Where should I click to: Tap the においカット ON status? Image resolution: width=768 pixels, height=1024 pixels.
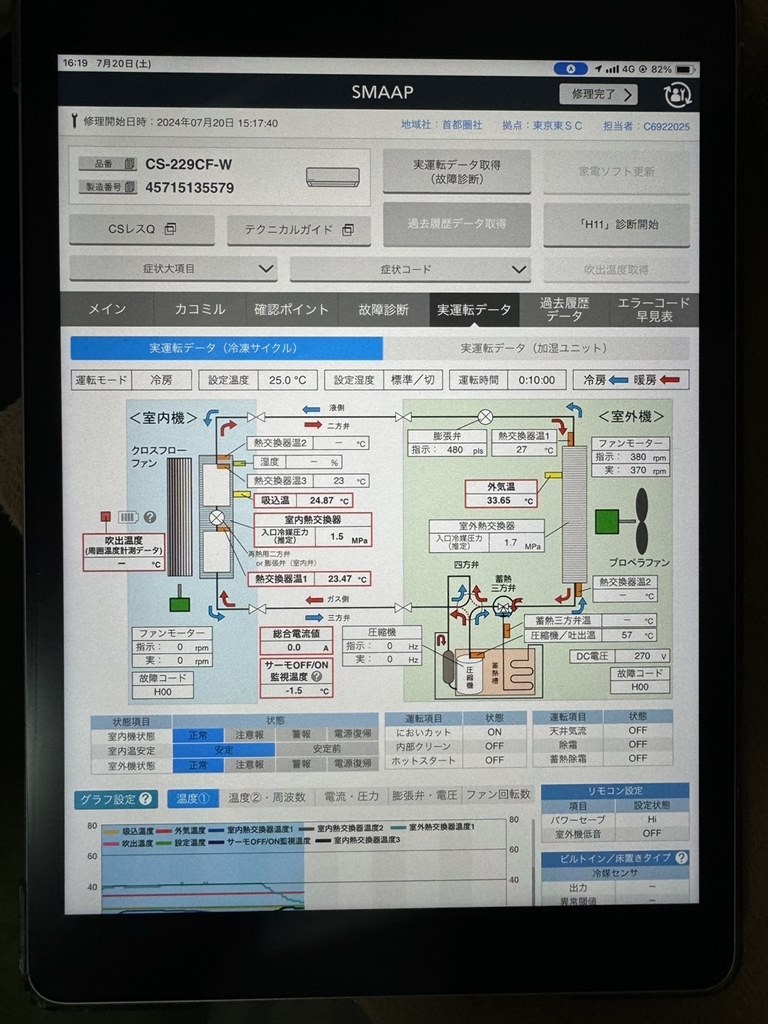(x=494, y=732)
